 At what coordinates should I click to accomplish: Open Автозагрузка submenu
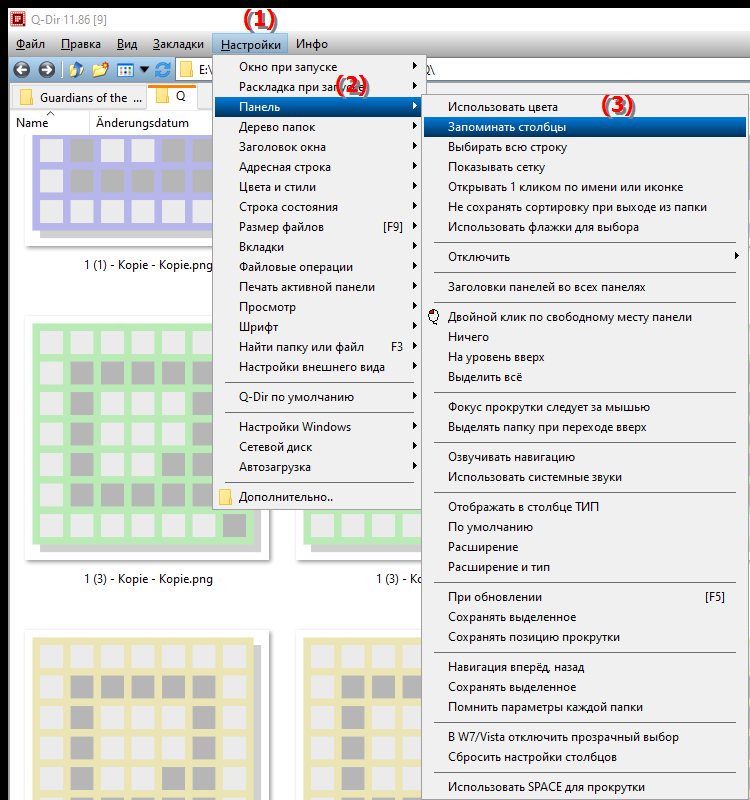tap(317, 467)
